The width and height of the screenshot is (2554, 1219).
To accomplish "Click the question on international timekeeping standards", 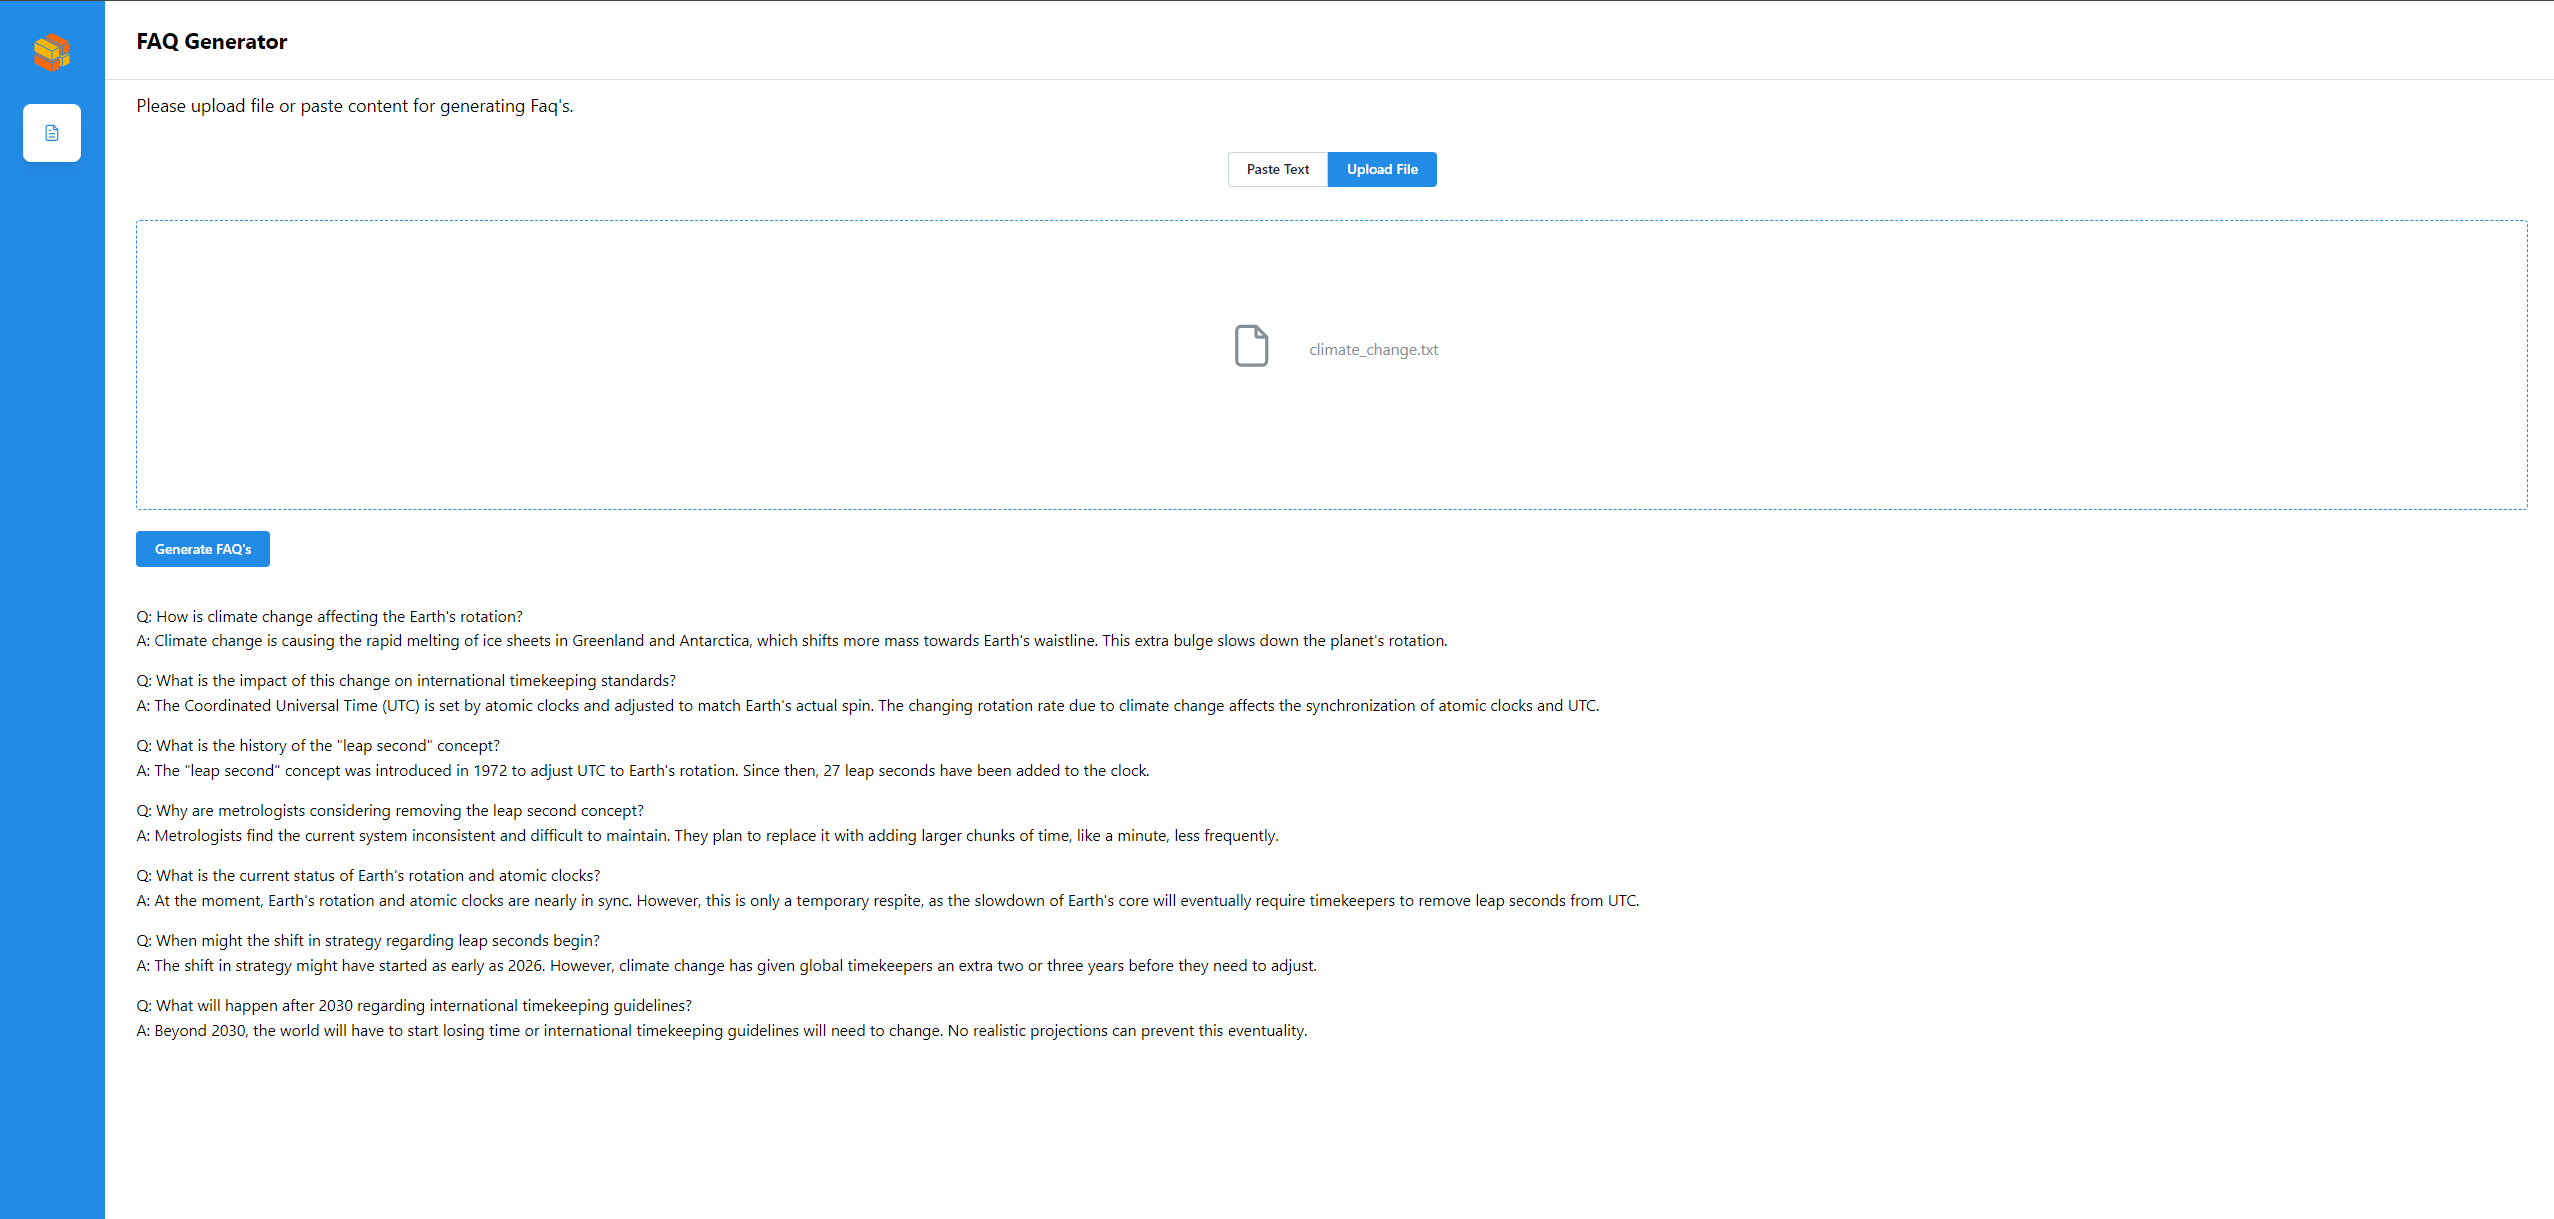I will click(x=406, y=681).
